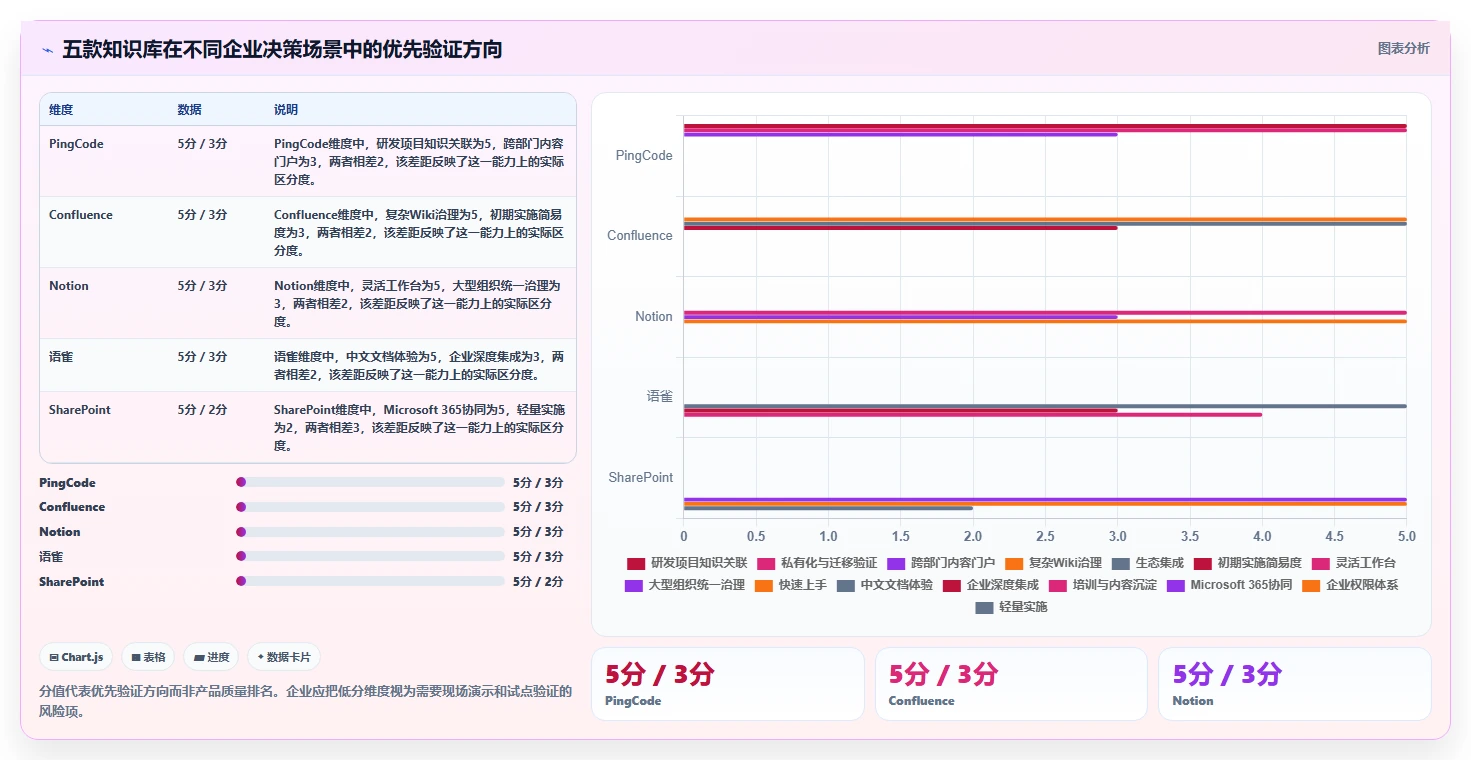Click the Confluence progress bar
The height and width of the screenshot is (760, 1471).
[x=370, y=507]
